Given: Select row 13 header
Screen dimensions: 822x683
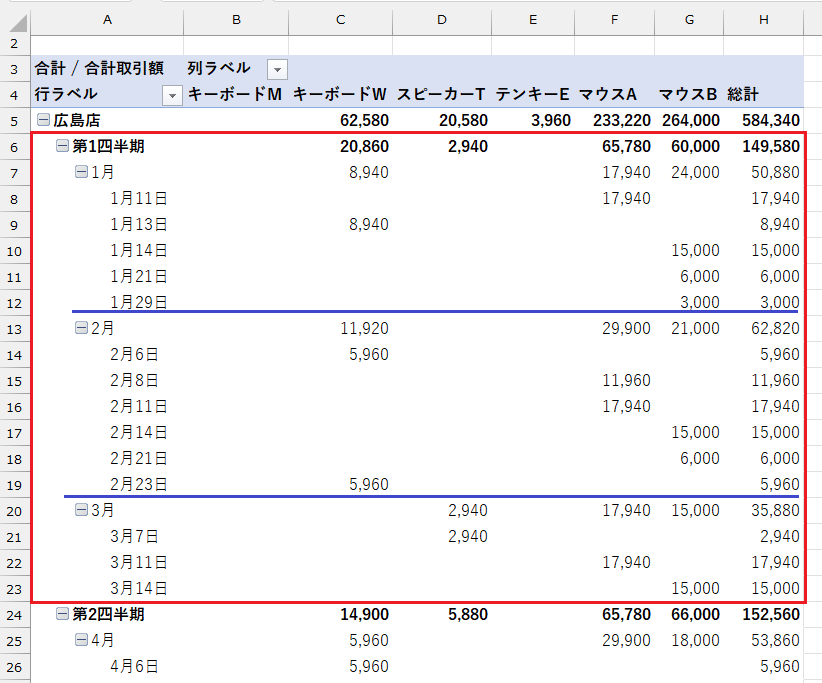Looking at the screenshot, I should tap(15, 329).
